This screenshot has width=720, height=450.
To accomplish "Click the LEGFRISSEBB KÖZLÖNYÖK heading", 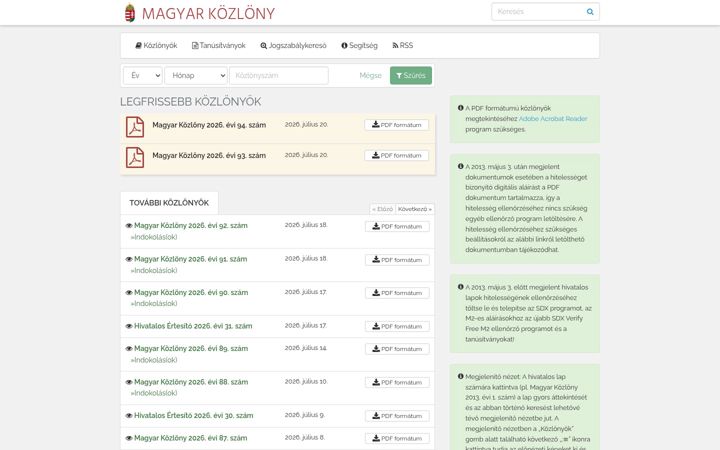I will click(x=191, y=101).
